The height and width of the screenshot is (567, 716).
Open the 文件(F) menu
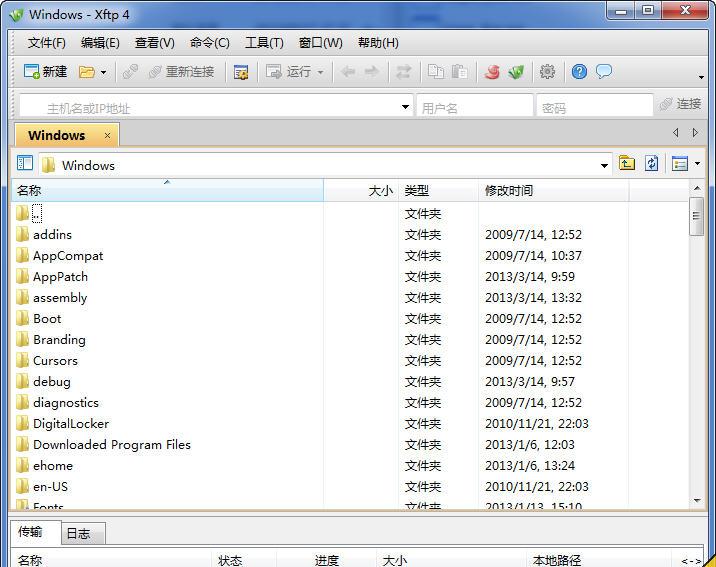(x=47, y=43)
